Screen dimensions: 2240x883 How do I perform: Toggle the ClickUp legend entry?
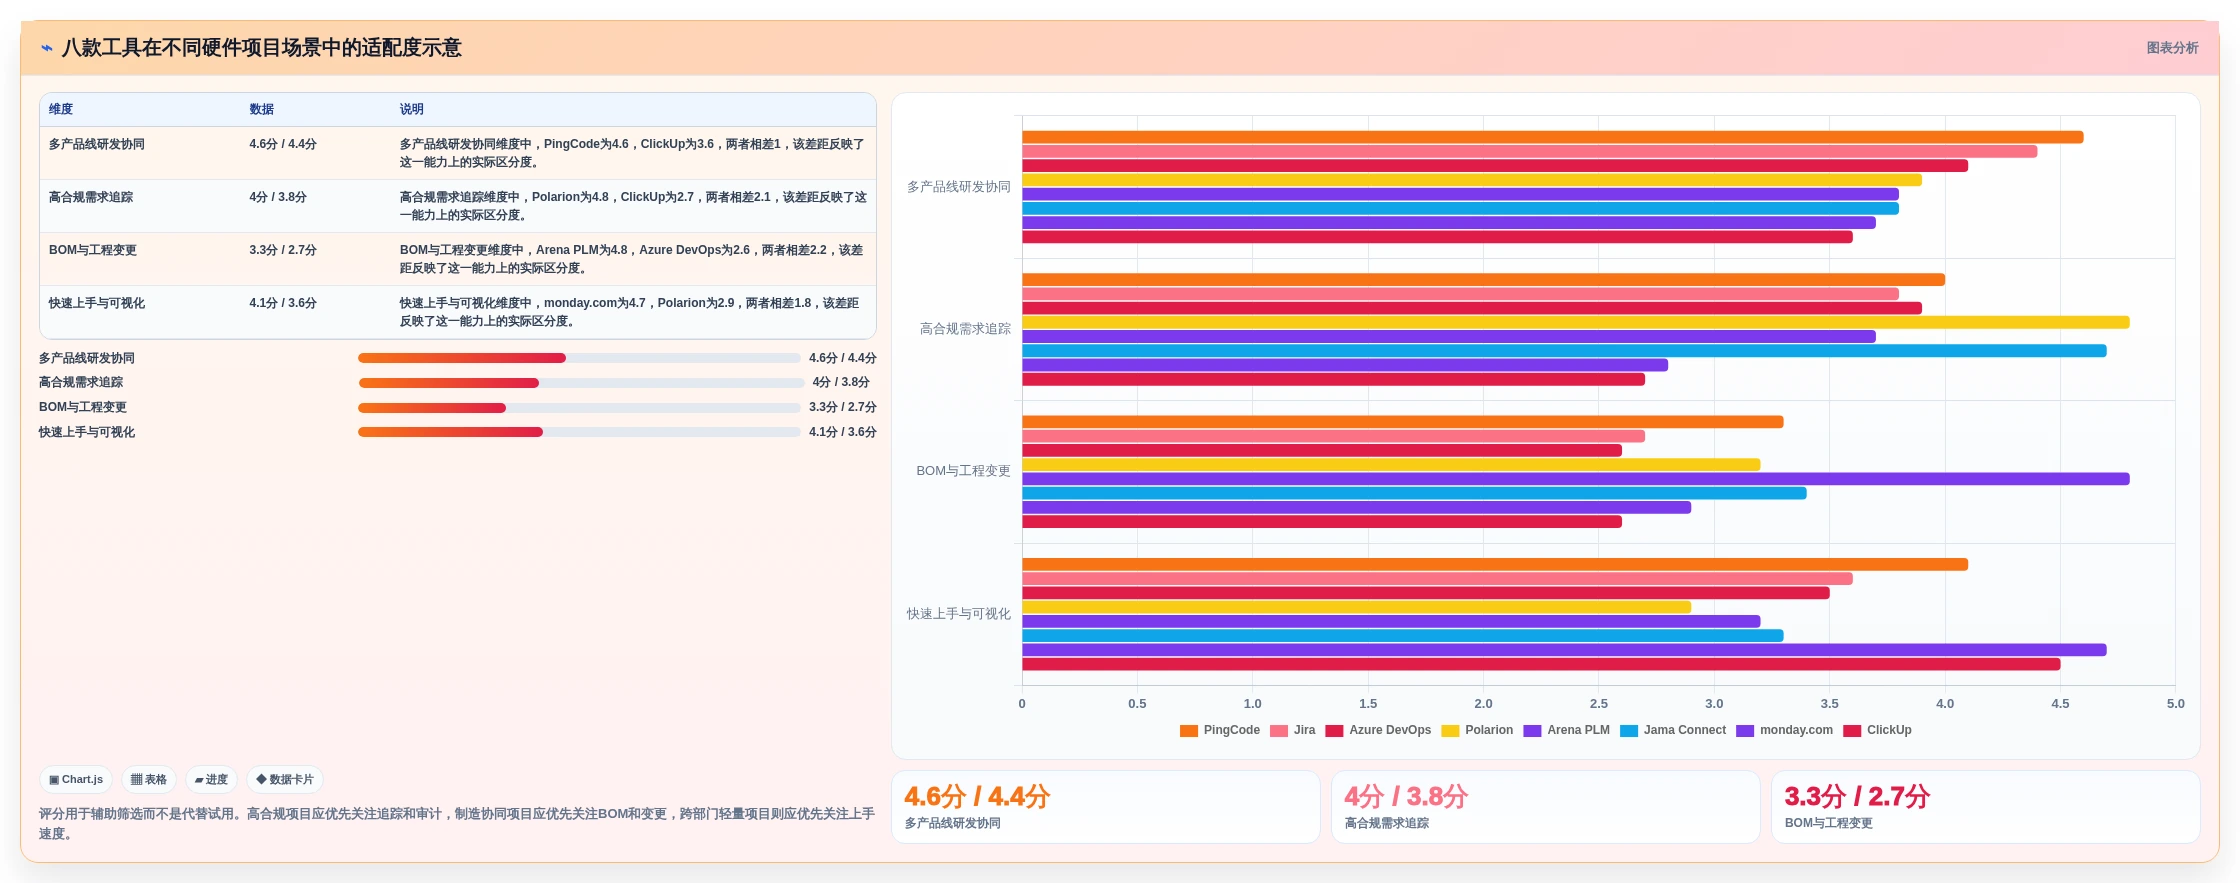[x=1877, y=731]
